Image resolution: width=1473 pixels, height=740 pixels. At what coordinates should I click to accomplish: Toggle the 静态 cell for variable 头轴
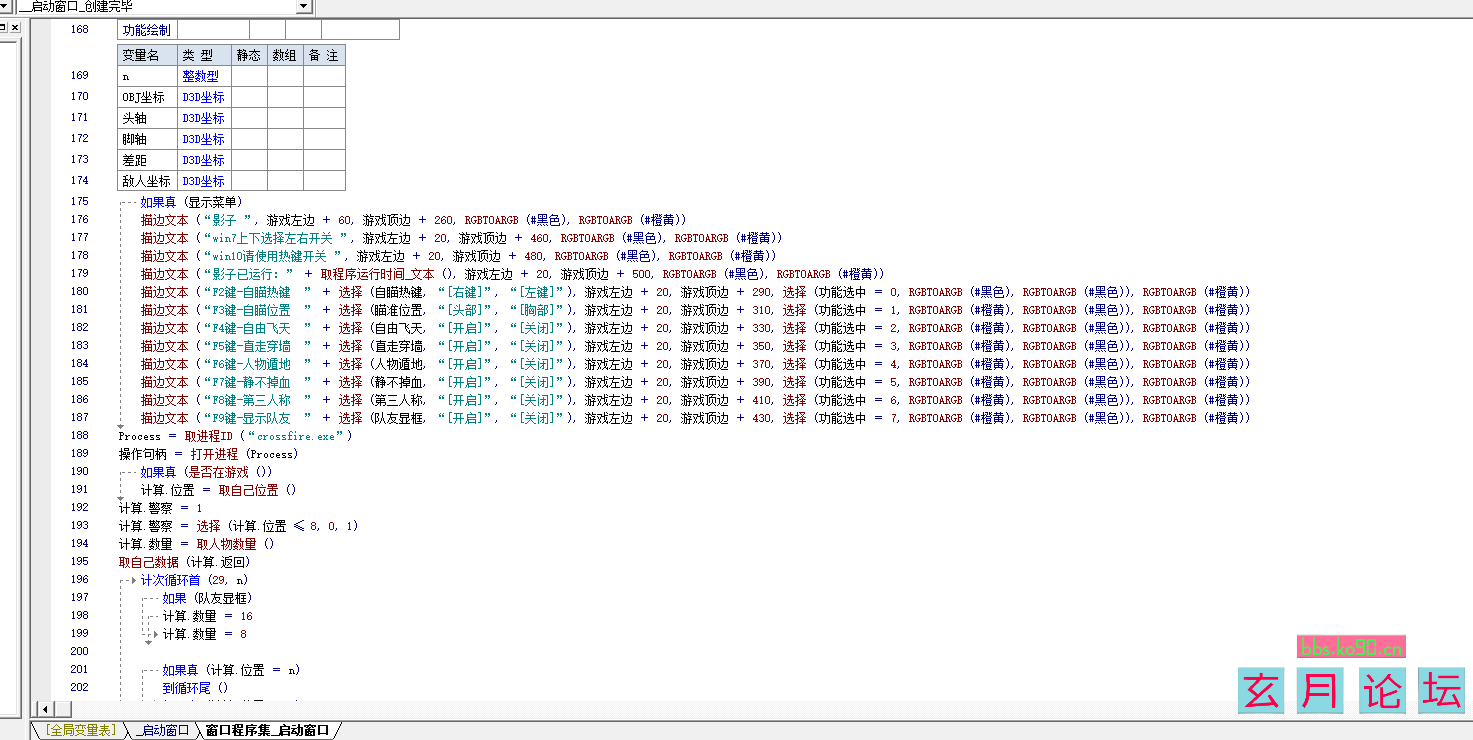[249, 118]
